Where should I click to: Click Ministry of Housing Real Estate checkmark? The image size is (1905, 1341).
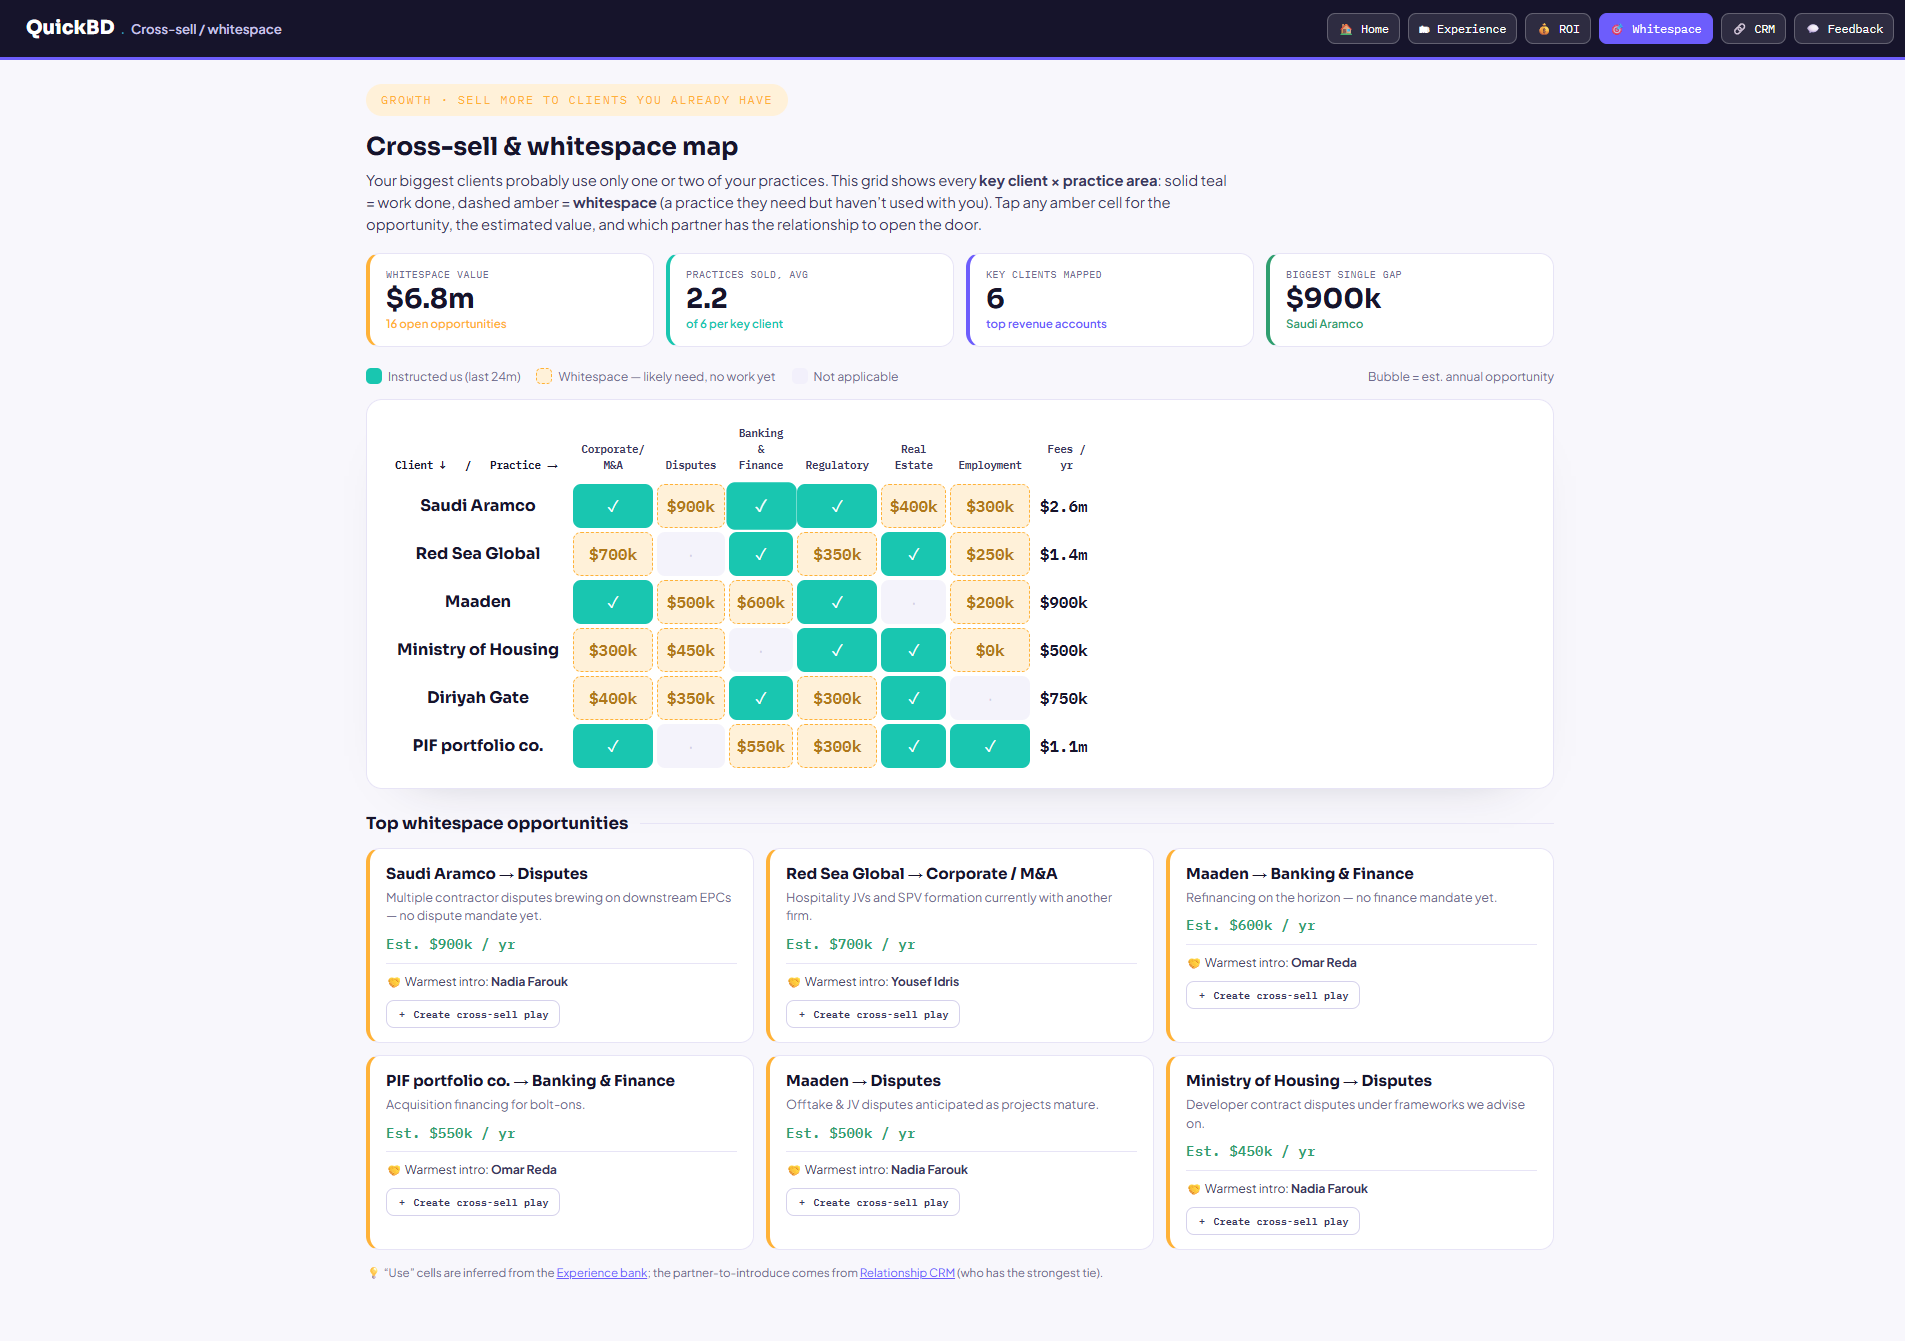coord(914,650)
